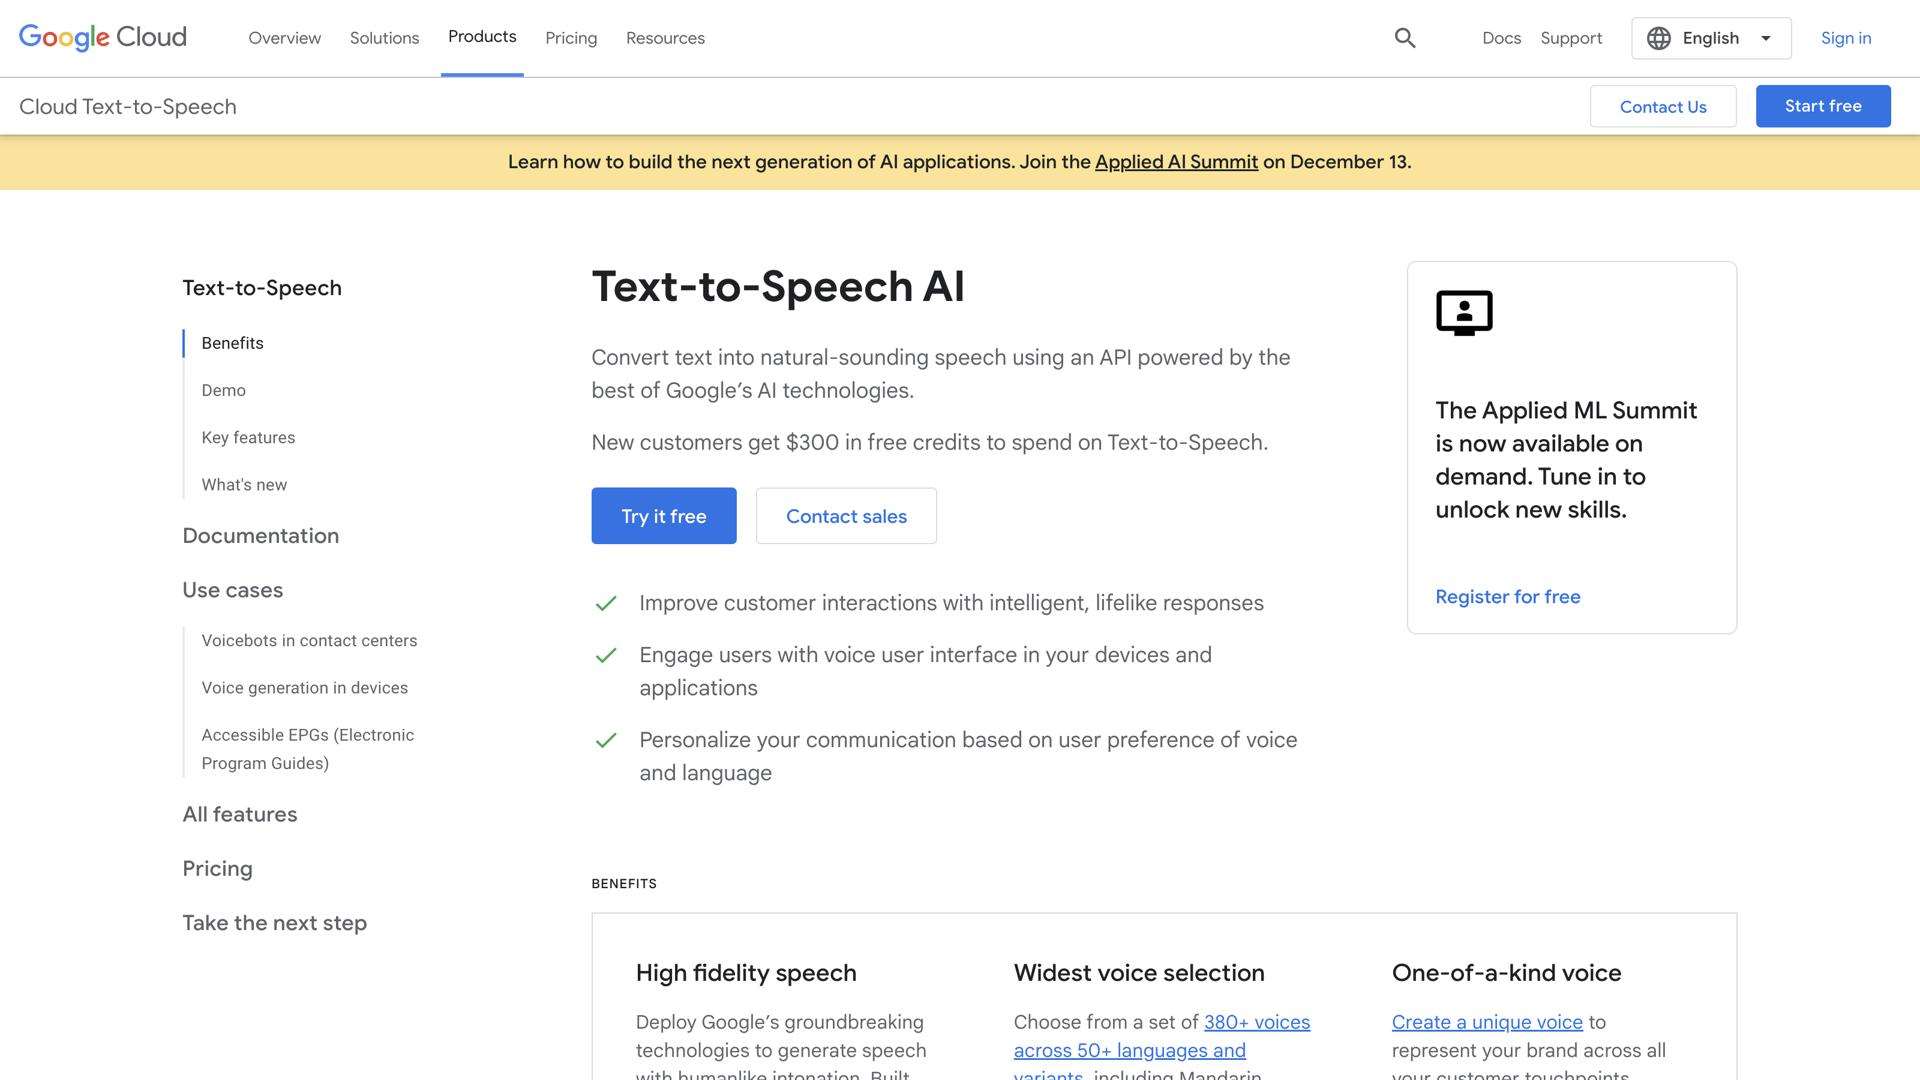Select the Solutions menu item
The width and height of the screenshot is (1920, 1080).
(x=384, y=37)
